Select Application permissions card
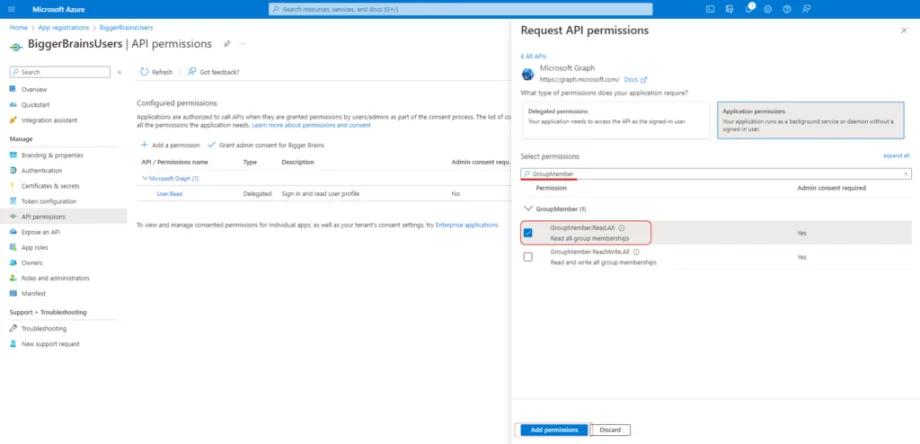 [x=810, y=120]
